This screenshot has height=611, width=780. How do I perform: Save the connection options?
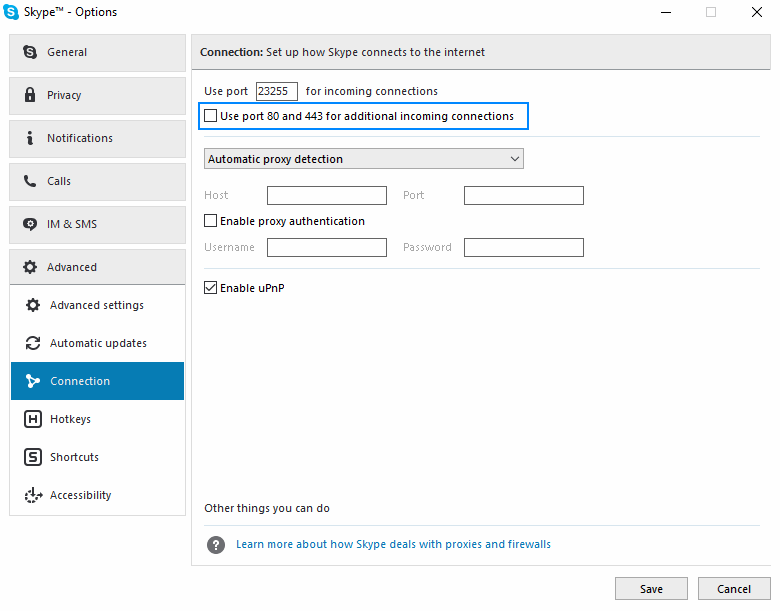tap(651, 589)
